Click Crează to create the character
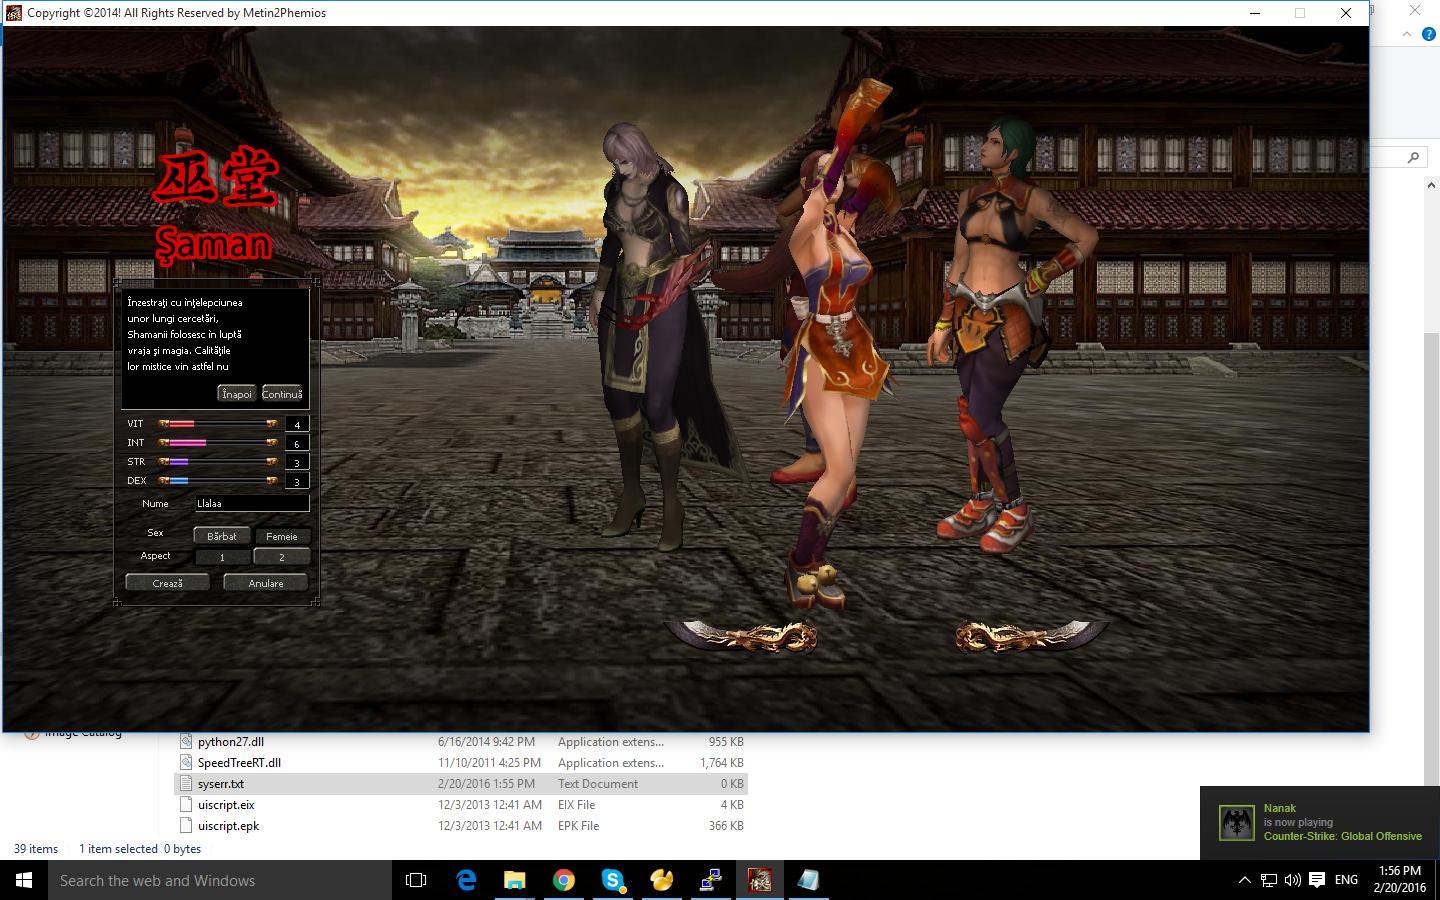The height and width of the screenshot is (900, 1440). pos(168,583)
